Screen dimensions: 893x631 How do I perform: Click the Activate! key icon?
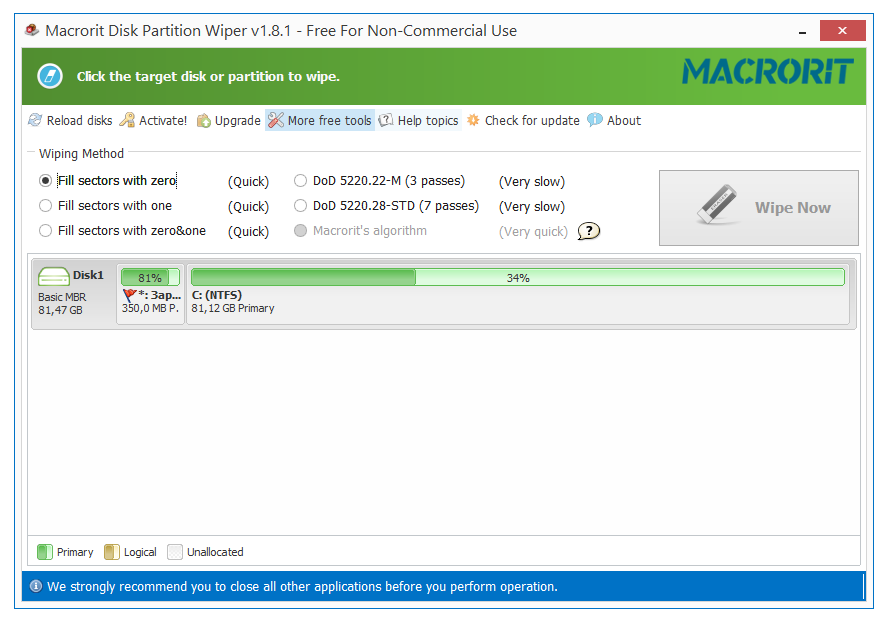pyautogui.click(x=127, y=120)
